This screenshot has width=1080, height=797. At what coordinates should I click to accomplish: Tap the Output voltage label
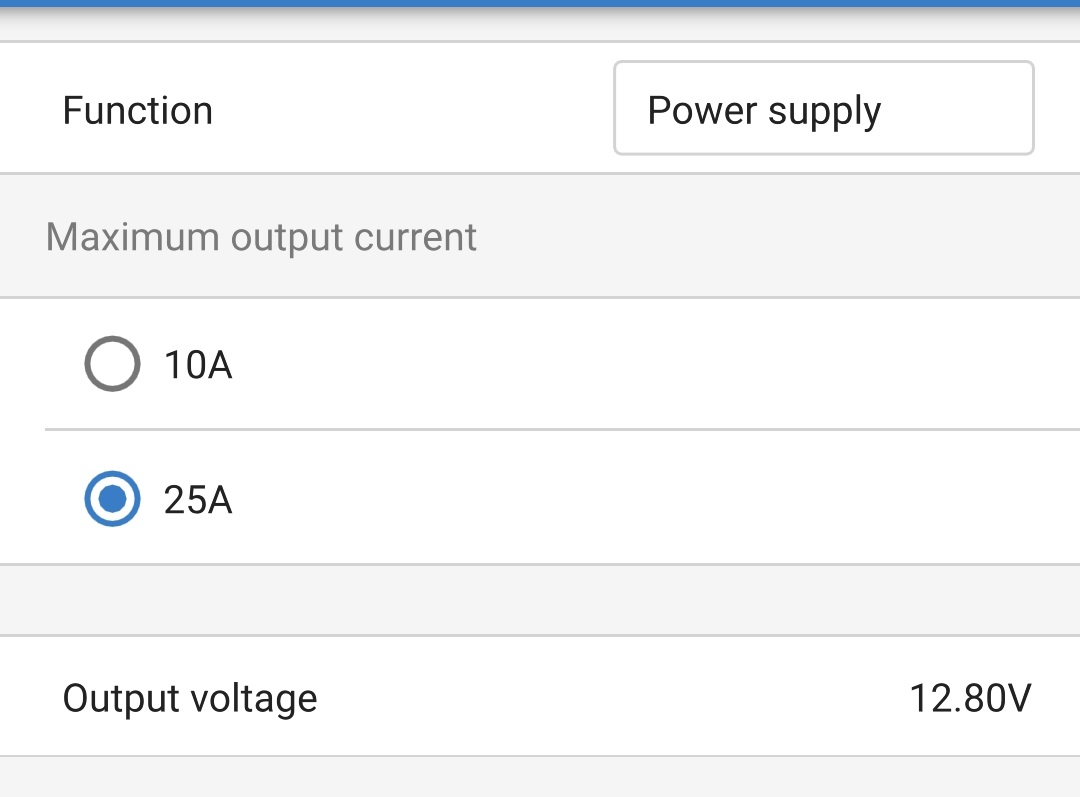pos(189,697)
